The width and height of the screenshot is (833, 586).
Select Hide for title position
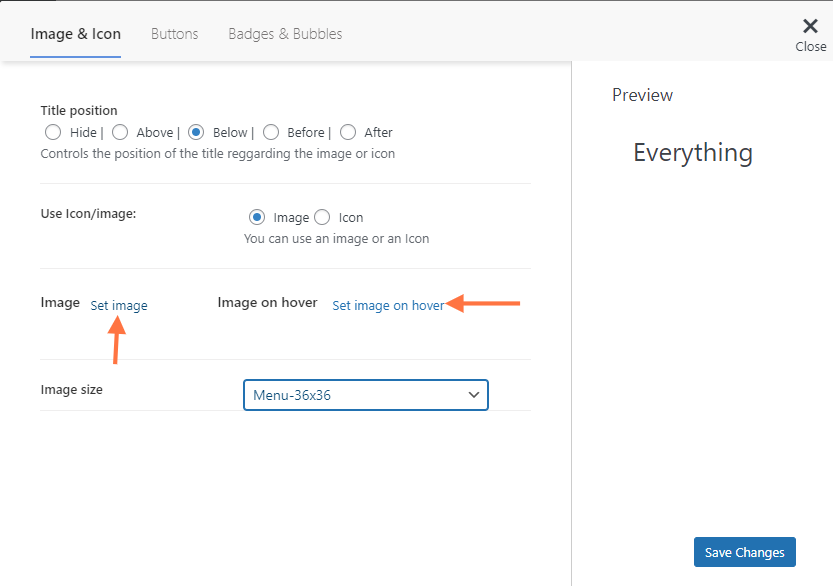point(53,132)
